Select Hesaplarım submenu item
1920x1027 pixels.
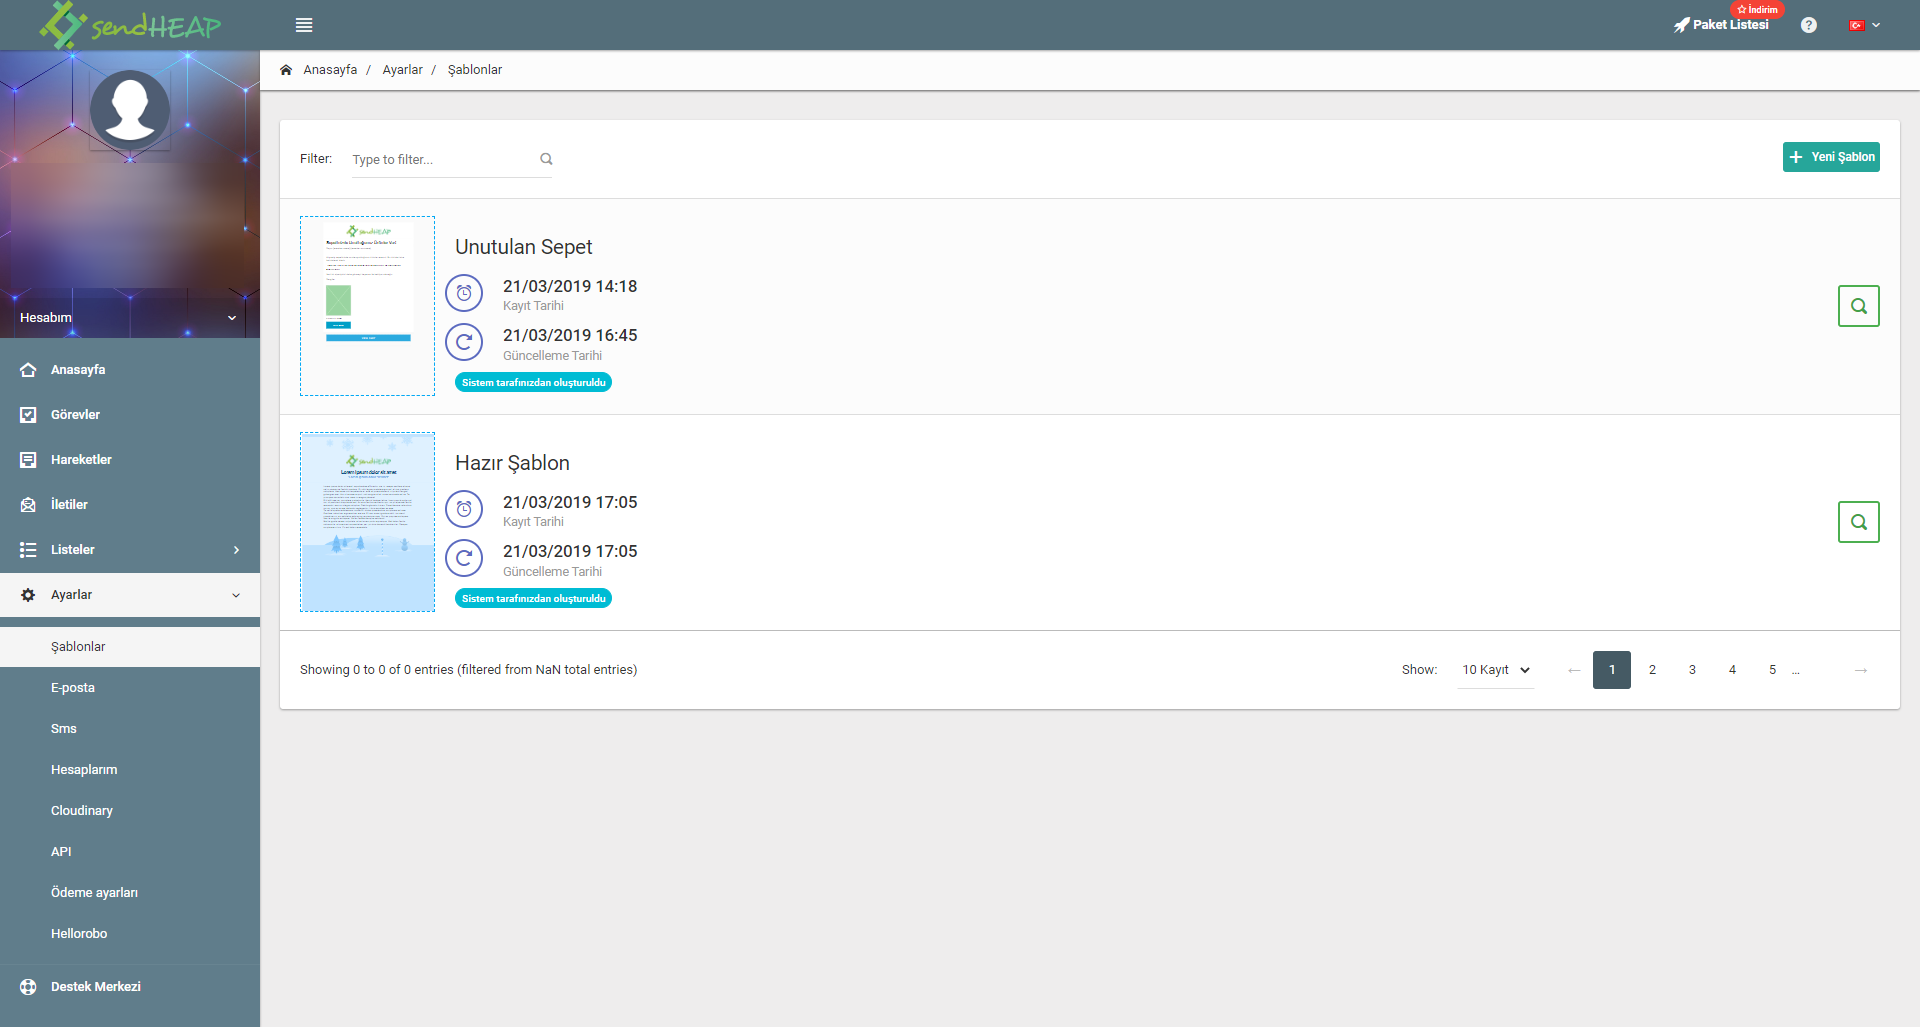point(130,770)
